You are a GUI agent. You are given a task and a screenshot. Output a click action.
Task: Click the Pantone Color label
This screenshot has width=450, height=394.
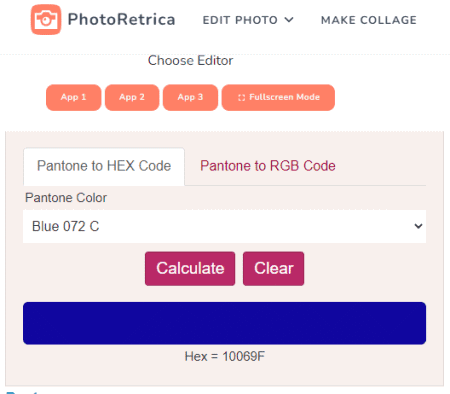[66, 198]
